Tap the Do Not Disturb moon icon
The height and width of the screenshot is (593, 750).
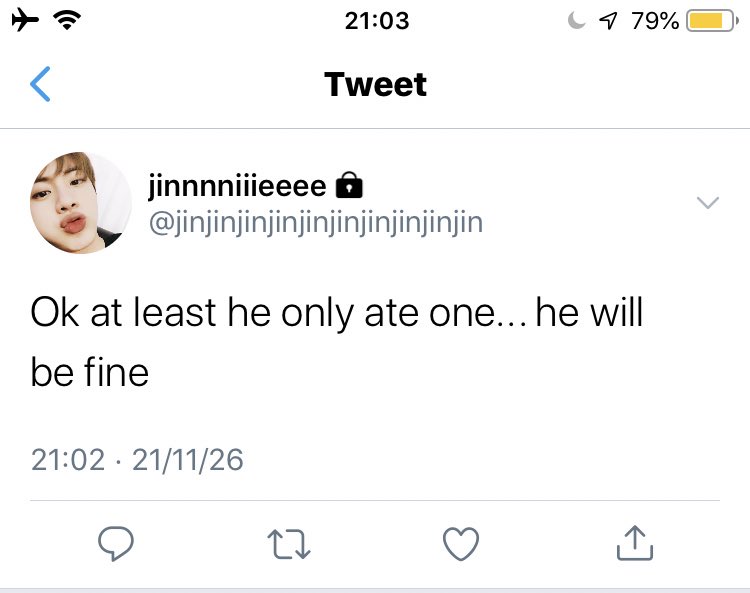pos(577,20)
